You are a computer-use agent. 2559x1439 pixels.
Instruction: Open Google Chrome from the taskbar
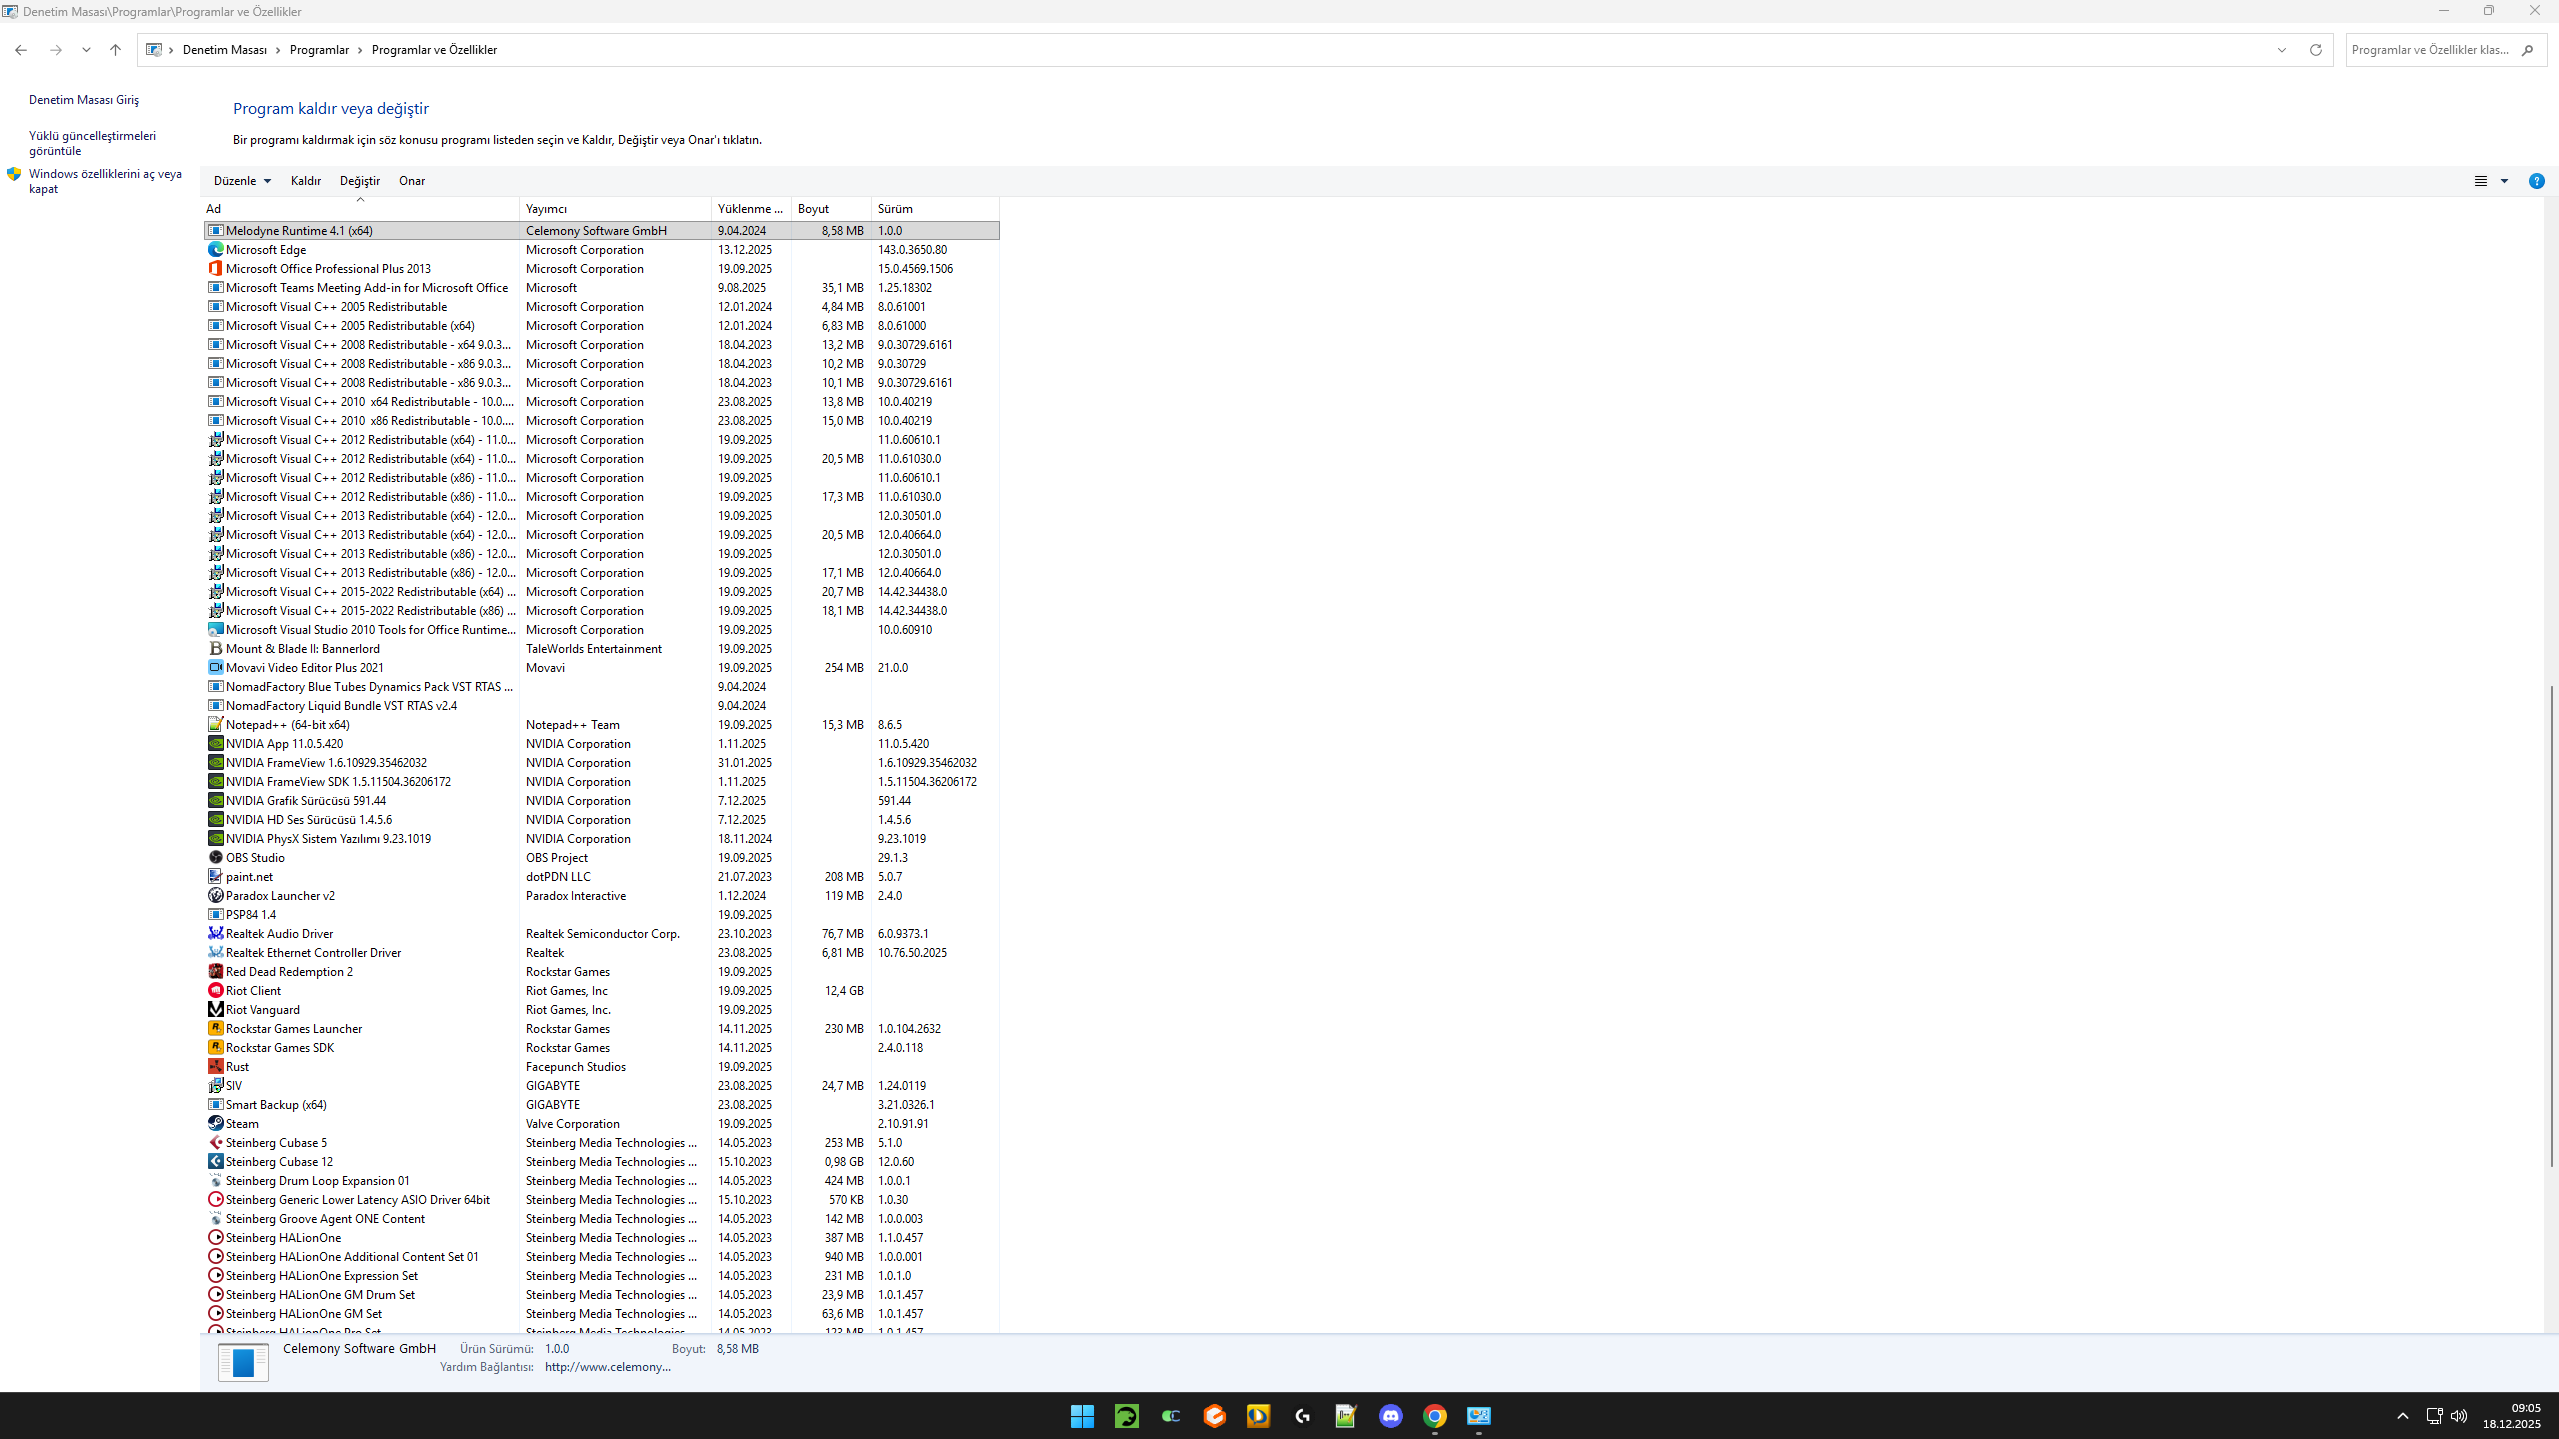pos(1434,1416)
